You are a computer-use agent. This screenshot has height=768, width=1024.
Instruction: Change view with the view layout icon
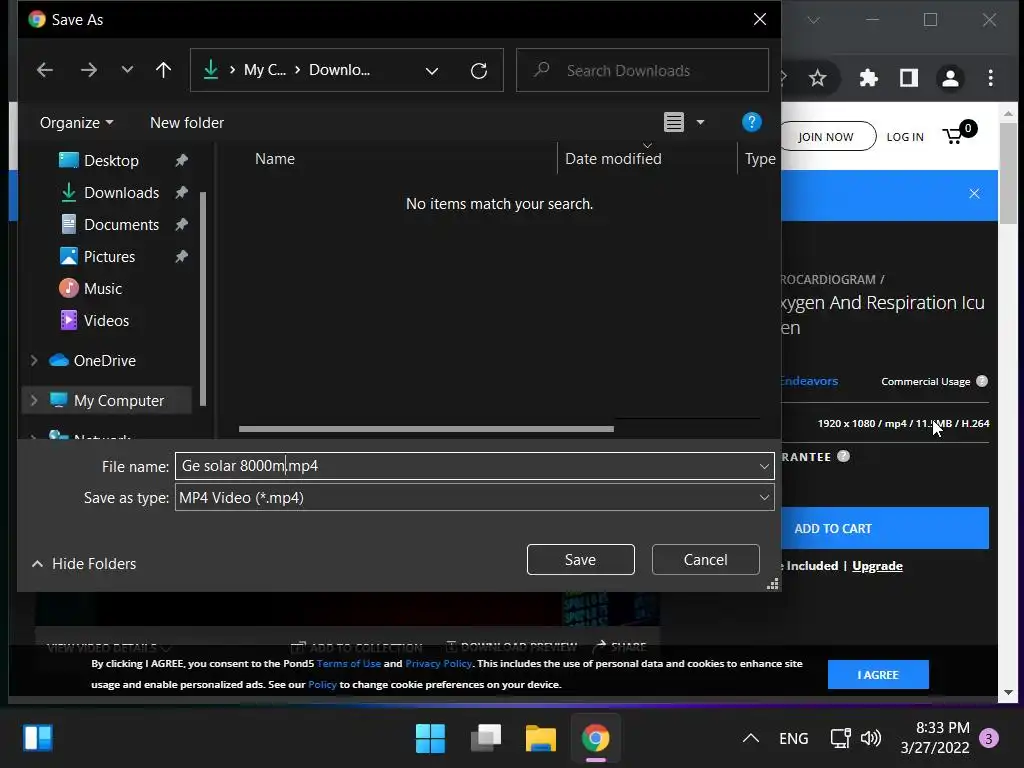click(x=674, y=122)
